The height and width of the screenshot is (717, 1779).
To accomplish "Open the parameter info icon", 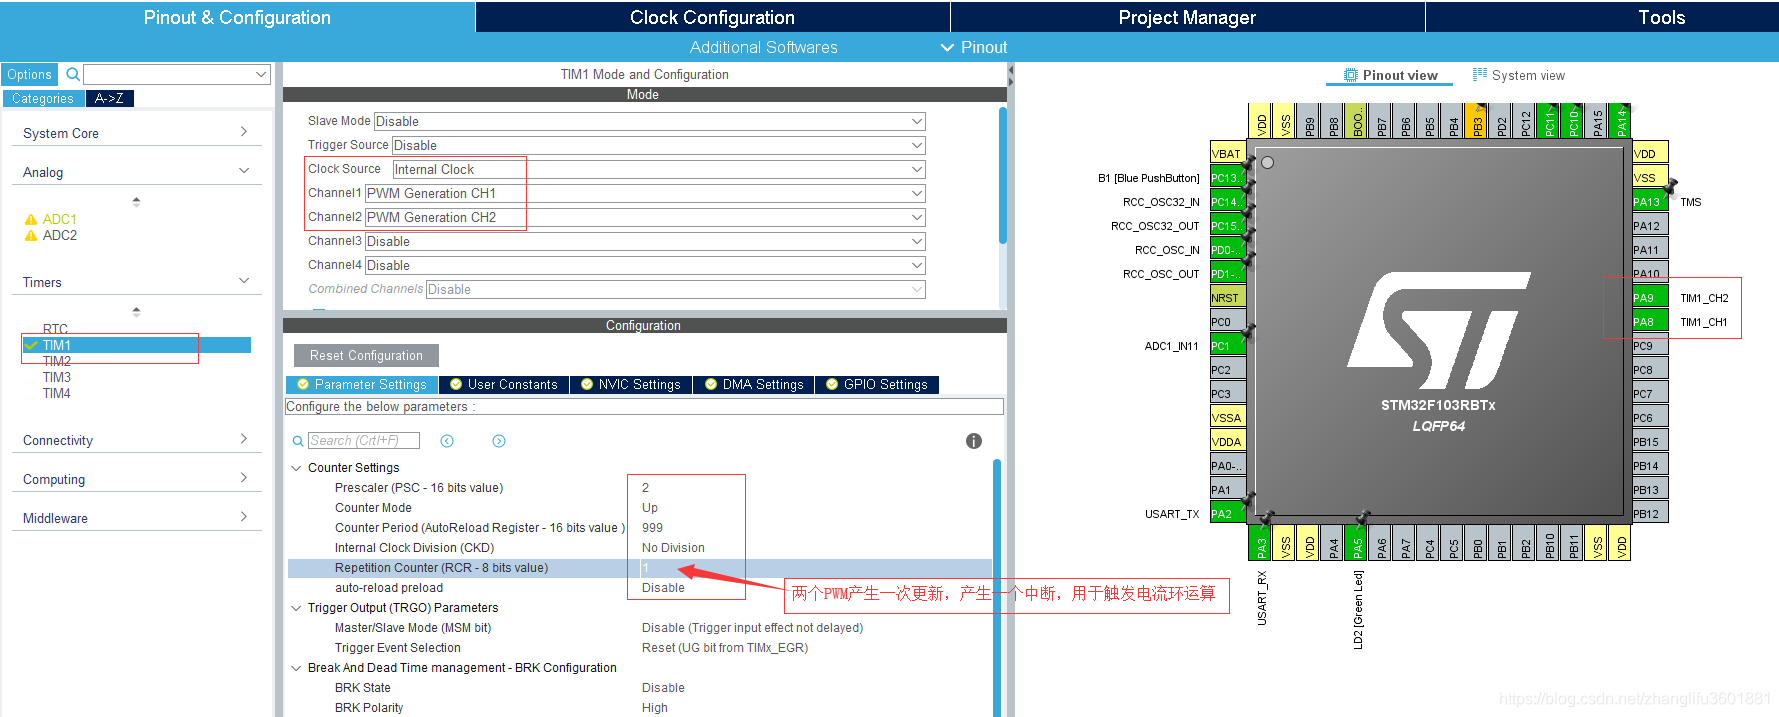I will [974, 441].
